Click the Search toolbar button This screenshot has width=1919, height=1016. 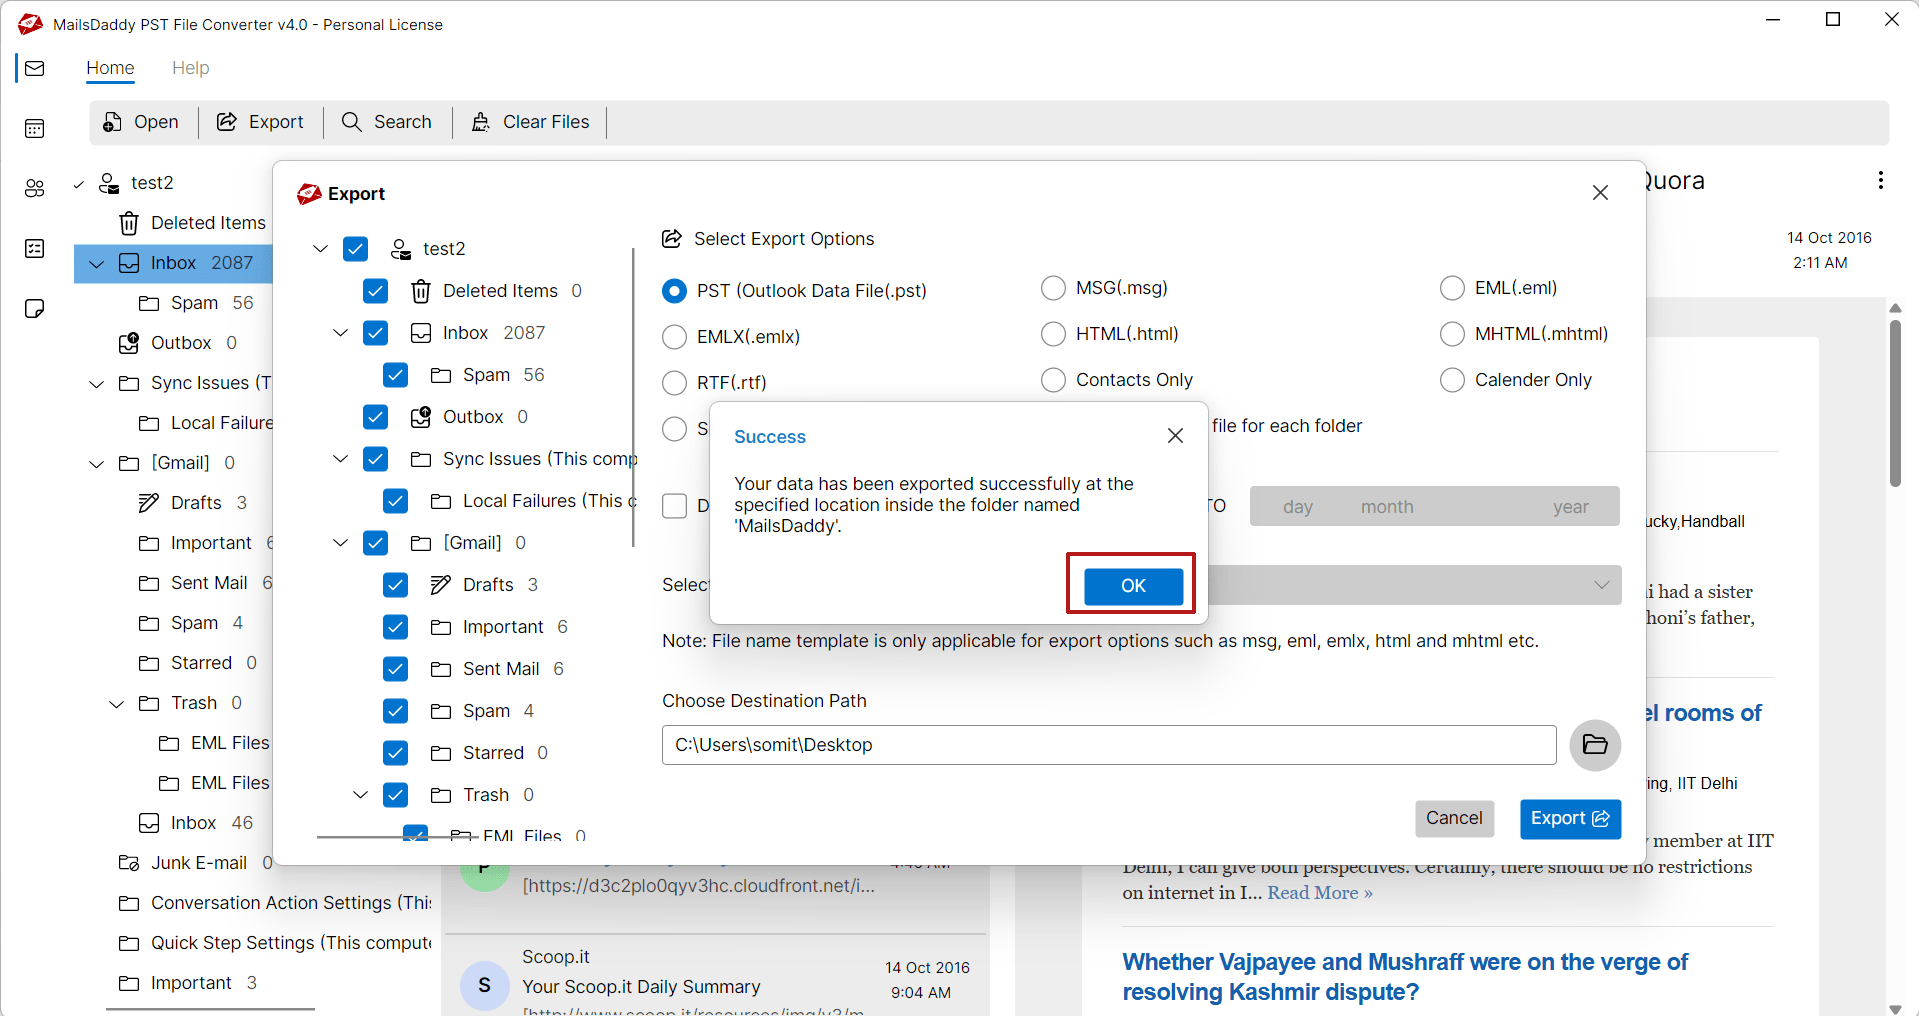click(x=387, y=122)
